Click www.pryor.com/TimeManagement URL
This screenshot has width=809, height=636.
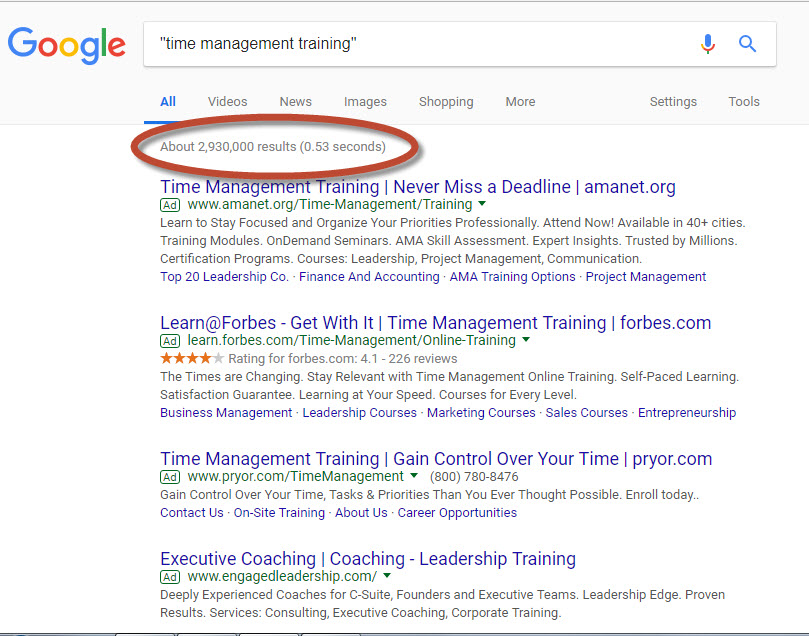point(296,476)
